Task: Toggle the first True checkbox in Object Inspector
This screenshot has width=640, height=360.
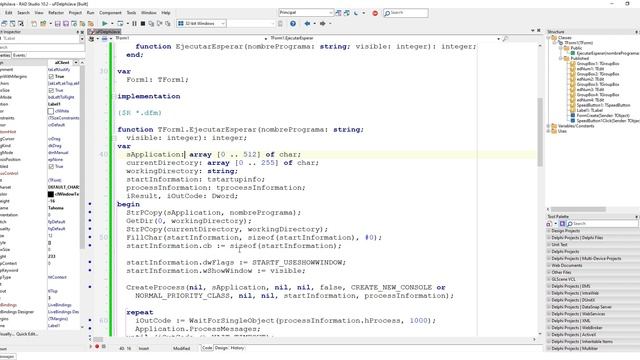Action: [x=51, y=77]
